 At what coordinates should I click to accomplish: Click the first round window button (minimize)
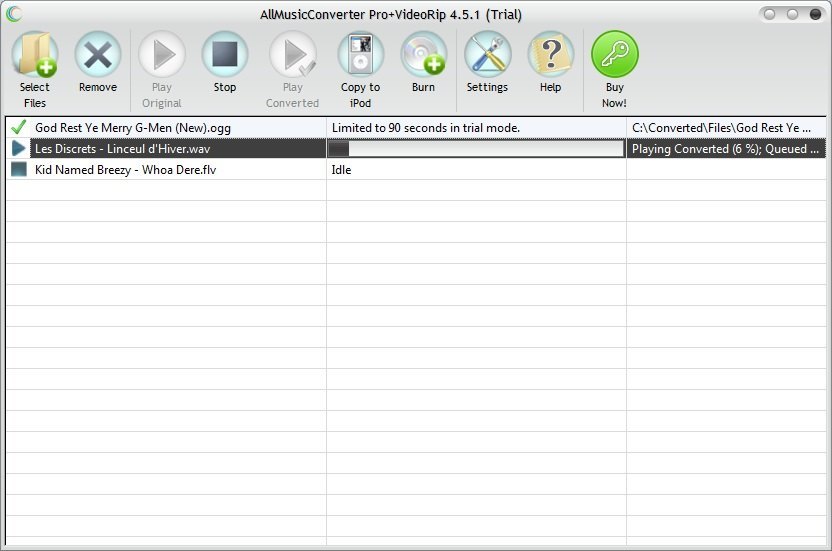(x=769, y=14)
